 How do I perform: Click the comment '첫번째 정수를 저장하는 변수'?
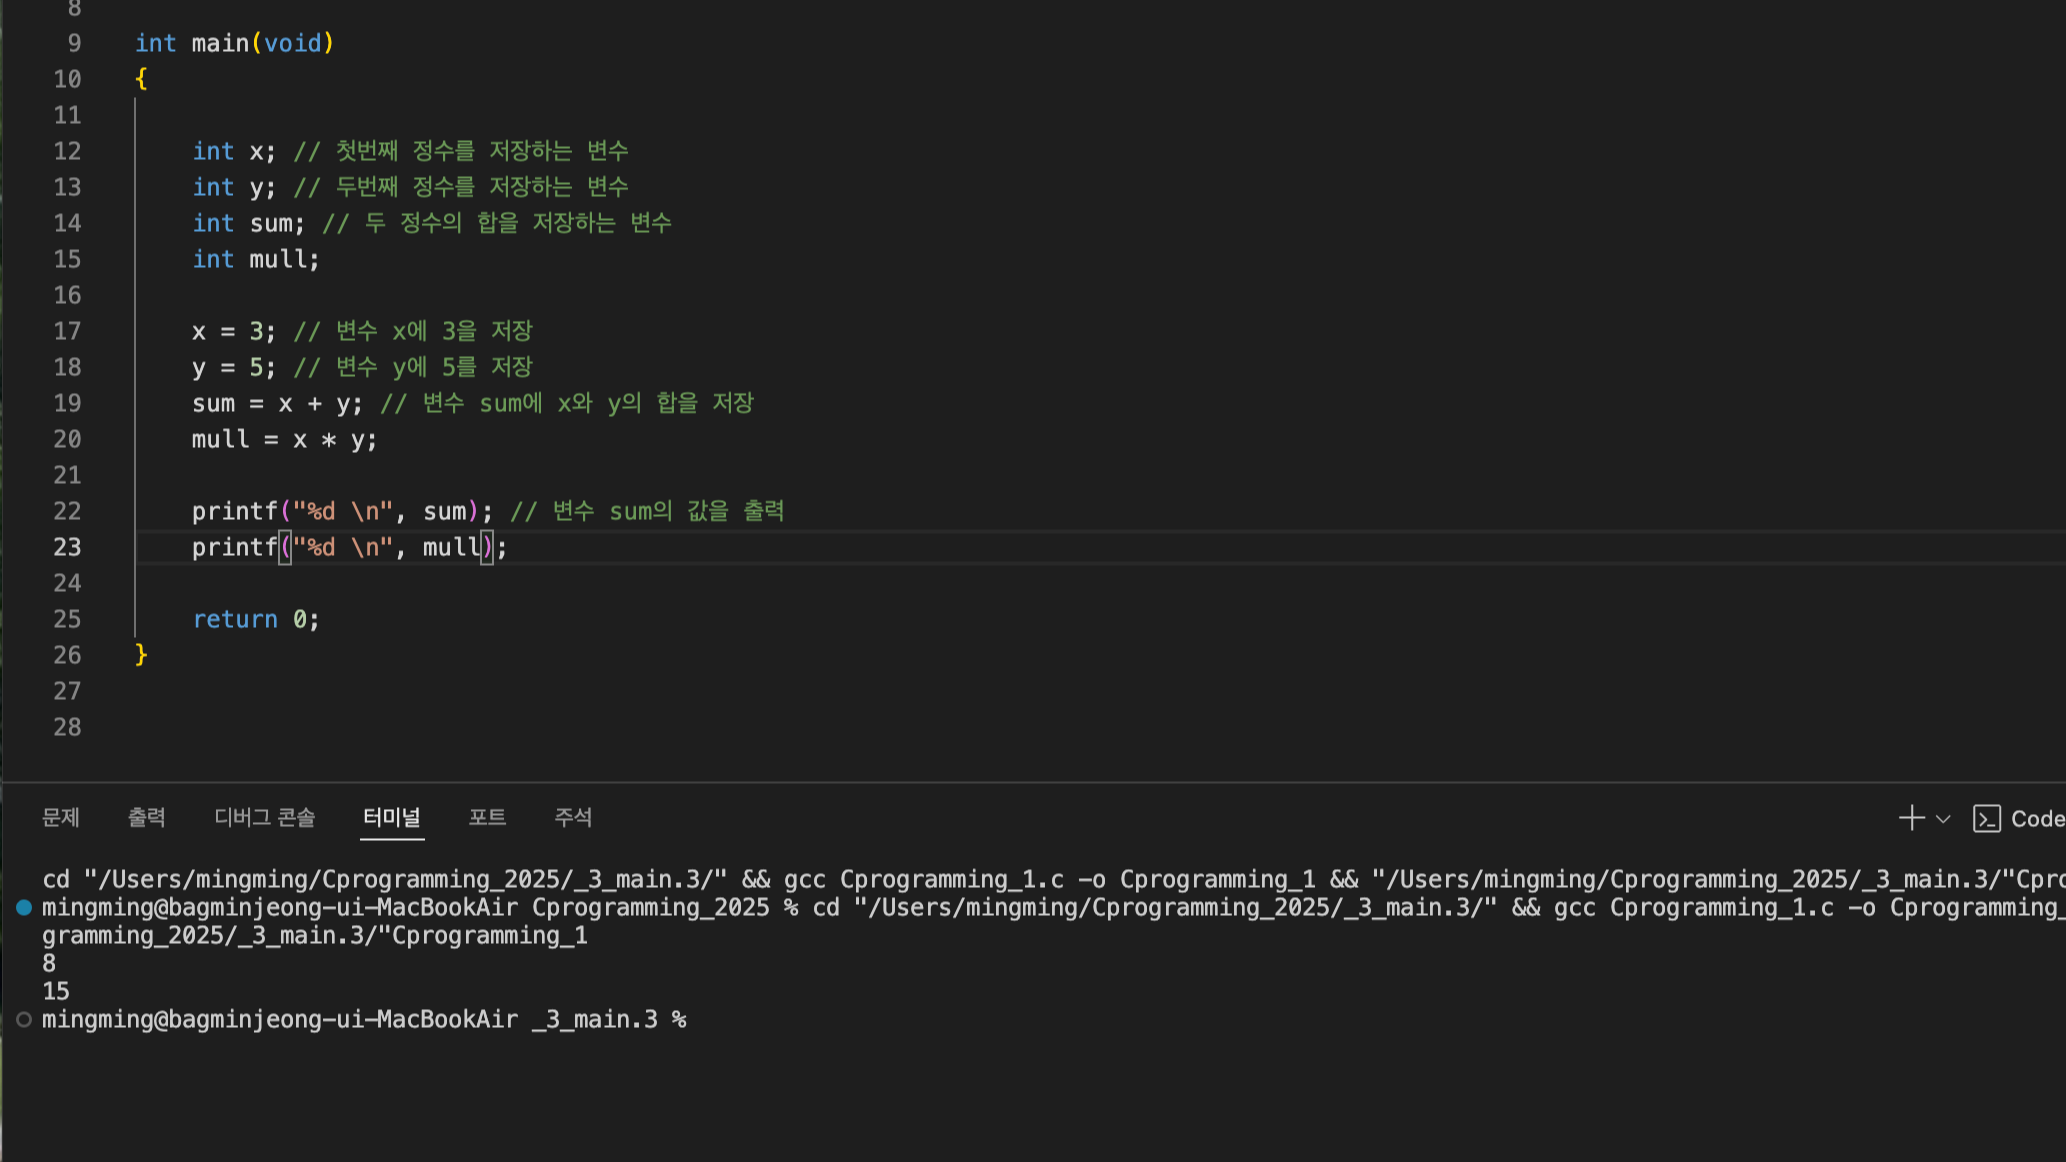tap(482, 151)
